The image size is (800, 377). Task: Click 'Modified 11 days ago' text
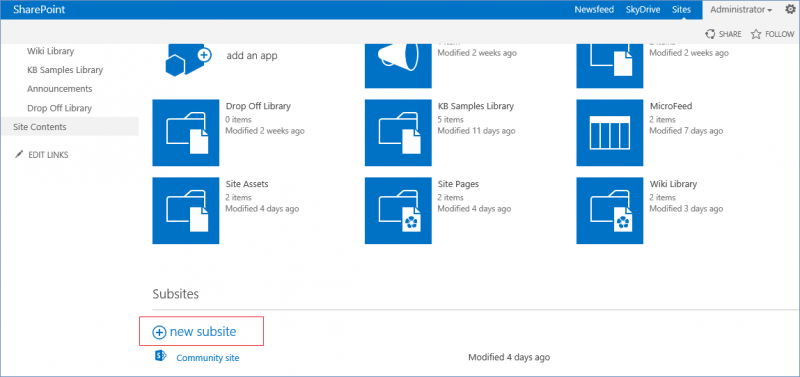(478, 131)
